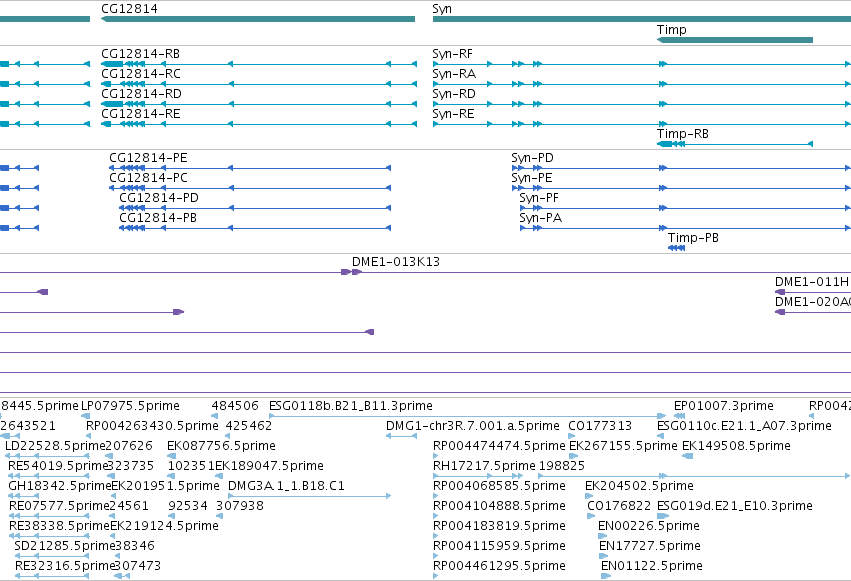Select the CG12814-PC protein label
The image size is (851, 581).
pyautogui.click(x=149, y=178)
